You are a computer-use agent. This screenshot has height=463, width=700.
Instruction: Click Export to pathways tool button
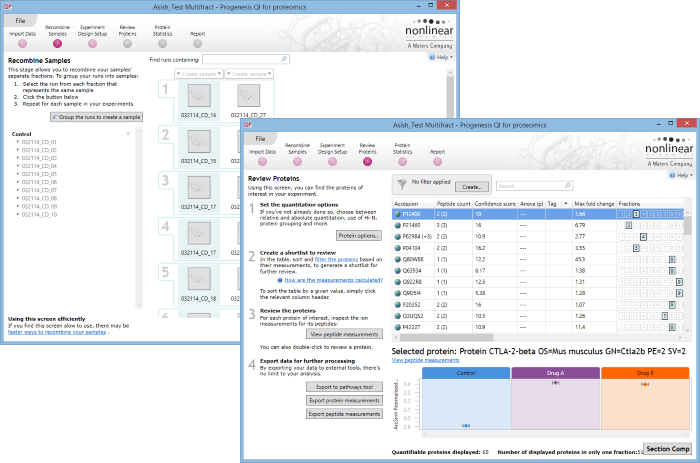click(344, 387)
